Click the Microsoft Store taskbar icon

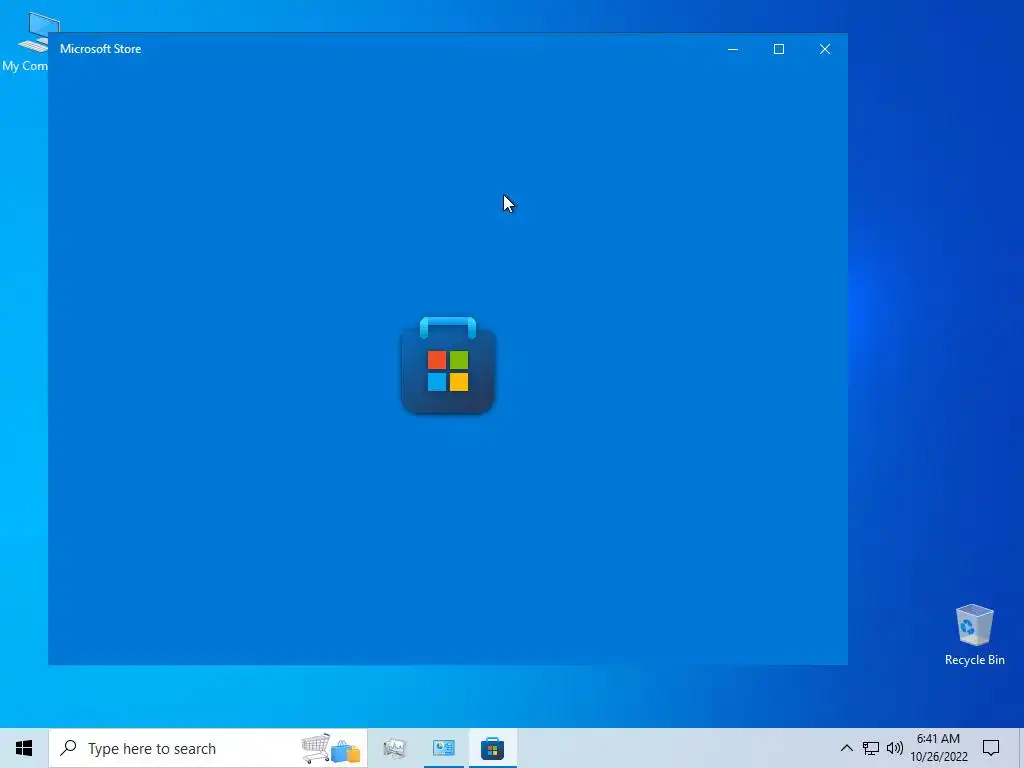492,748
